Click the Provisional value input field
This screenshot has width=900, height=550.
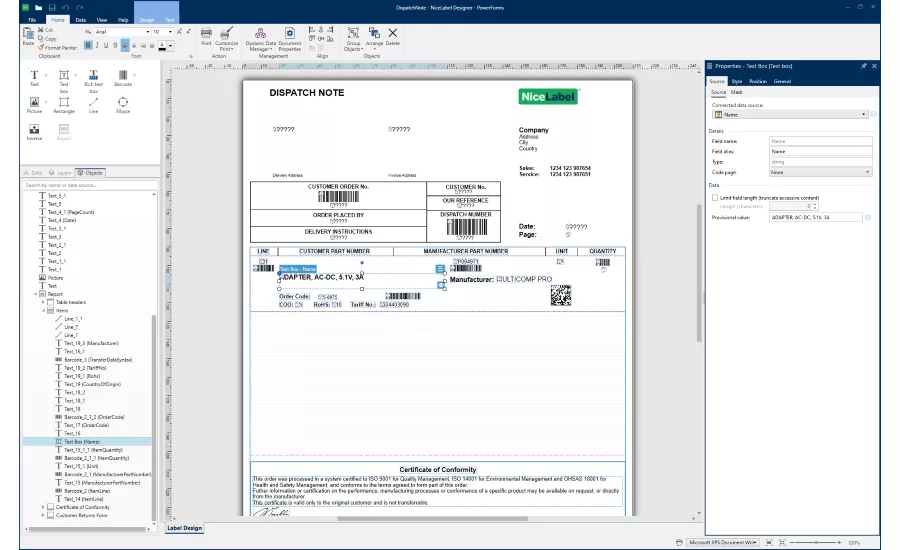(x=815, y=218)
